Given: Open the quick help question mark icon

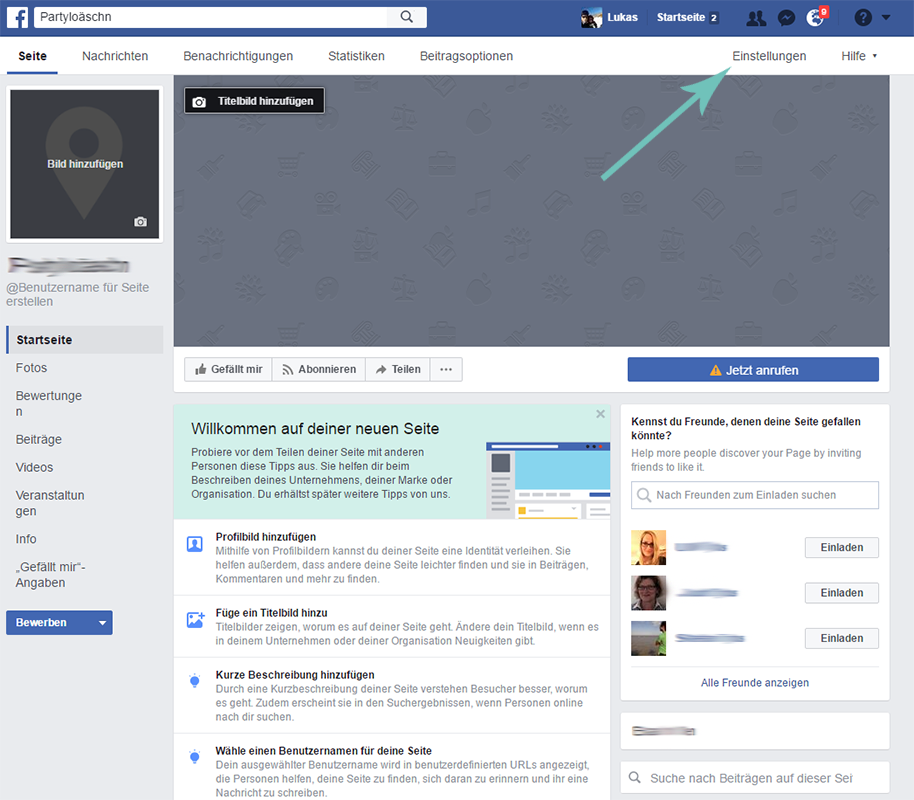Looking at the screenshot, I should tap(863, 17).
